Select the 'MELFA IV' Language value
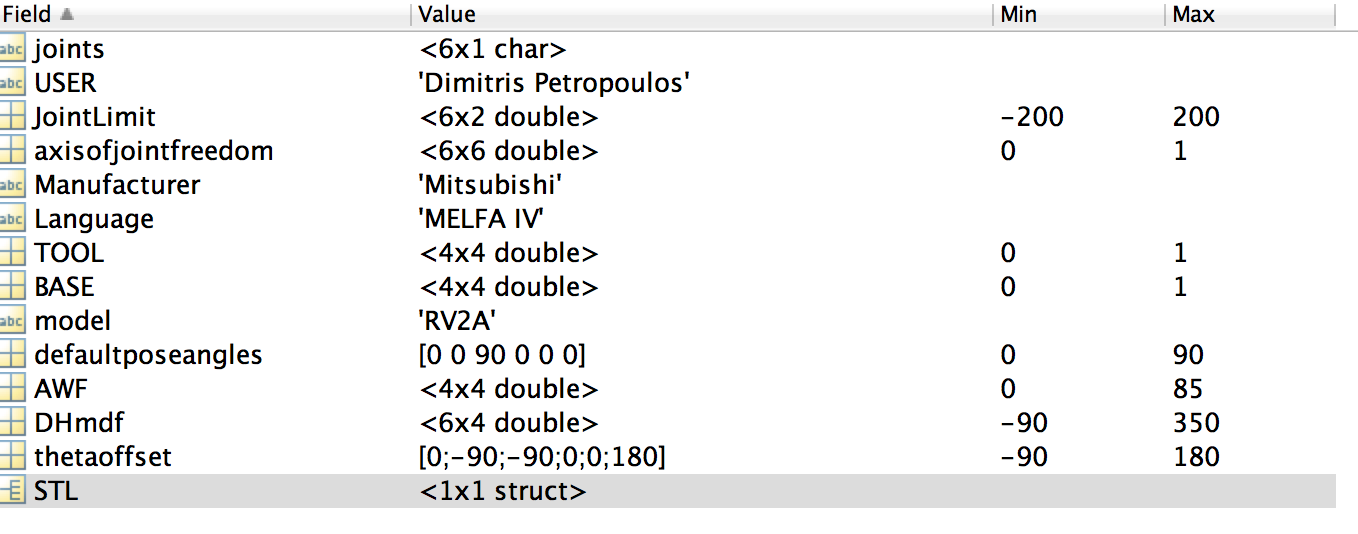Image resolution: width=1358 pixels, height=534 pixels. coord(482,219)
